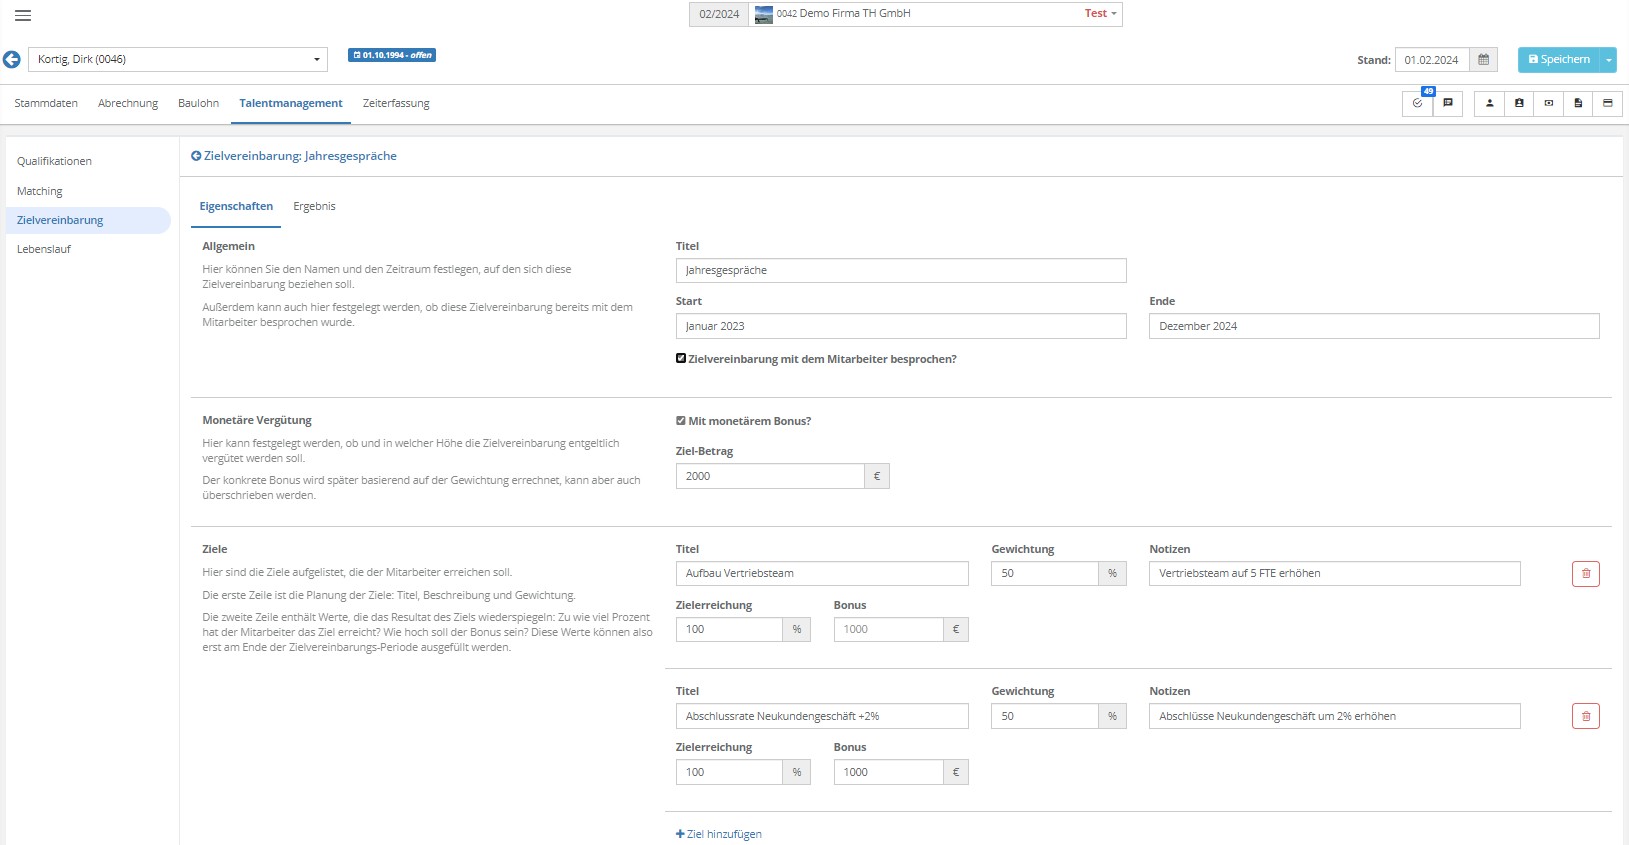The width and height of the screenshot is (1629, 845).
Task: Click the document file icon in toolbar
Action: pos(1578,103)
